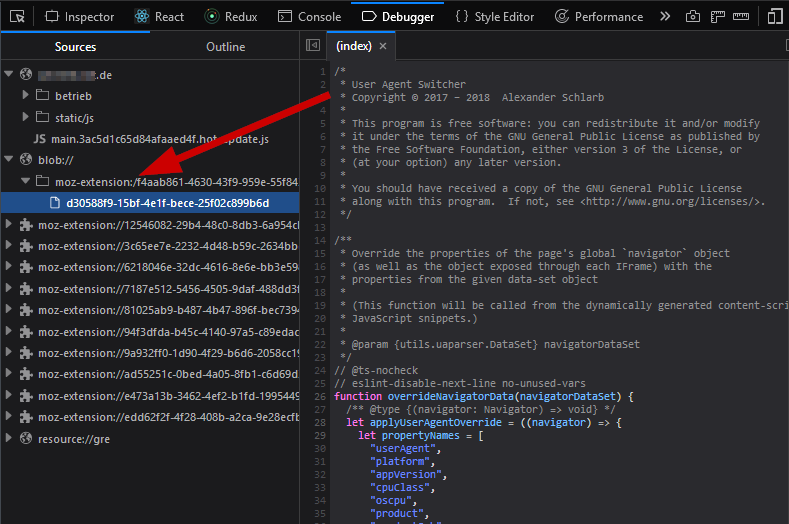Toggle responsive design mode icon
This screenshot has width=789, height=524.
tap(775, 17)
